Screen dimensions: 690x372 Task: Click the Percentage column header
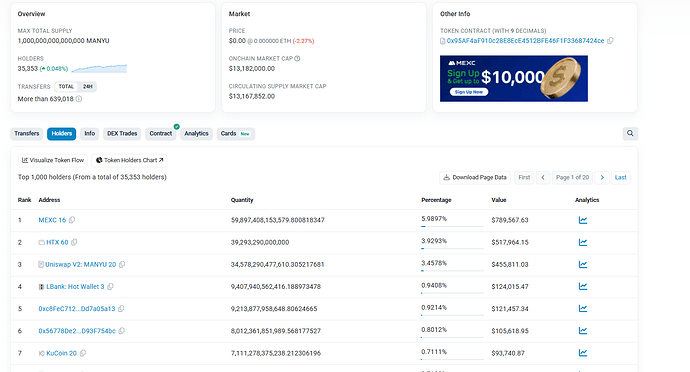point(436,200)
